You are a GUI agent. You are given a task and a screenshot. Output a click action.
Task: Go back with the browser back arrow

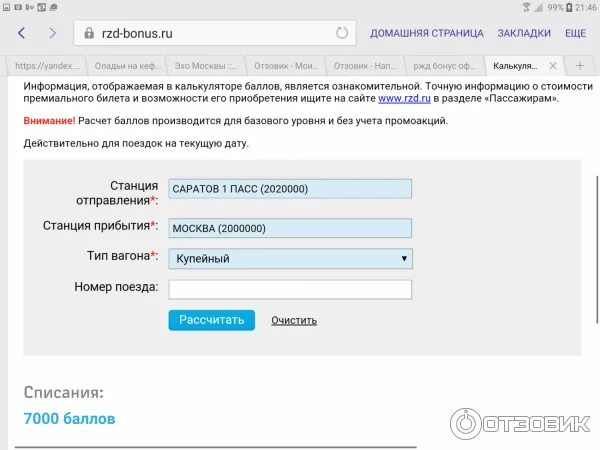click(22, 33)
